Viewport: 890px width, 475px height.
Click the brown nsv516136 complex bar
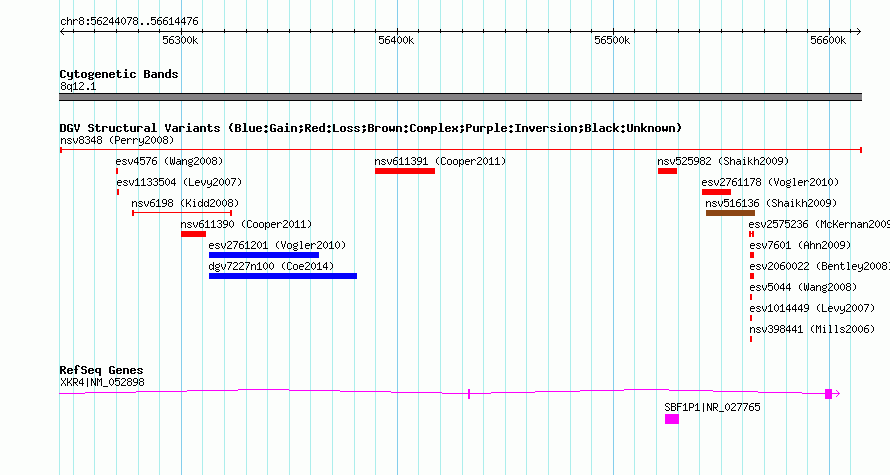[731, 213]
